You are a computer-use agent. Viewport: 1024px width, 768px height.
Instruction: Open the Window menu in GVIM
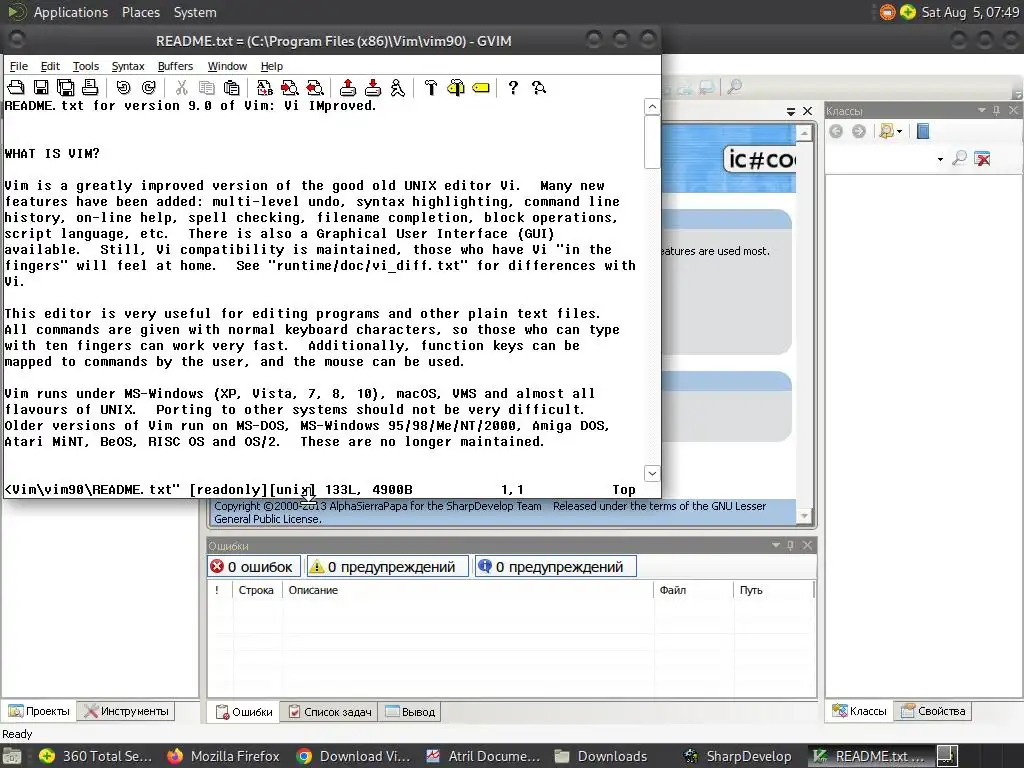point(227,66)
